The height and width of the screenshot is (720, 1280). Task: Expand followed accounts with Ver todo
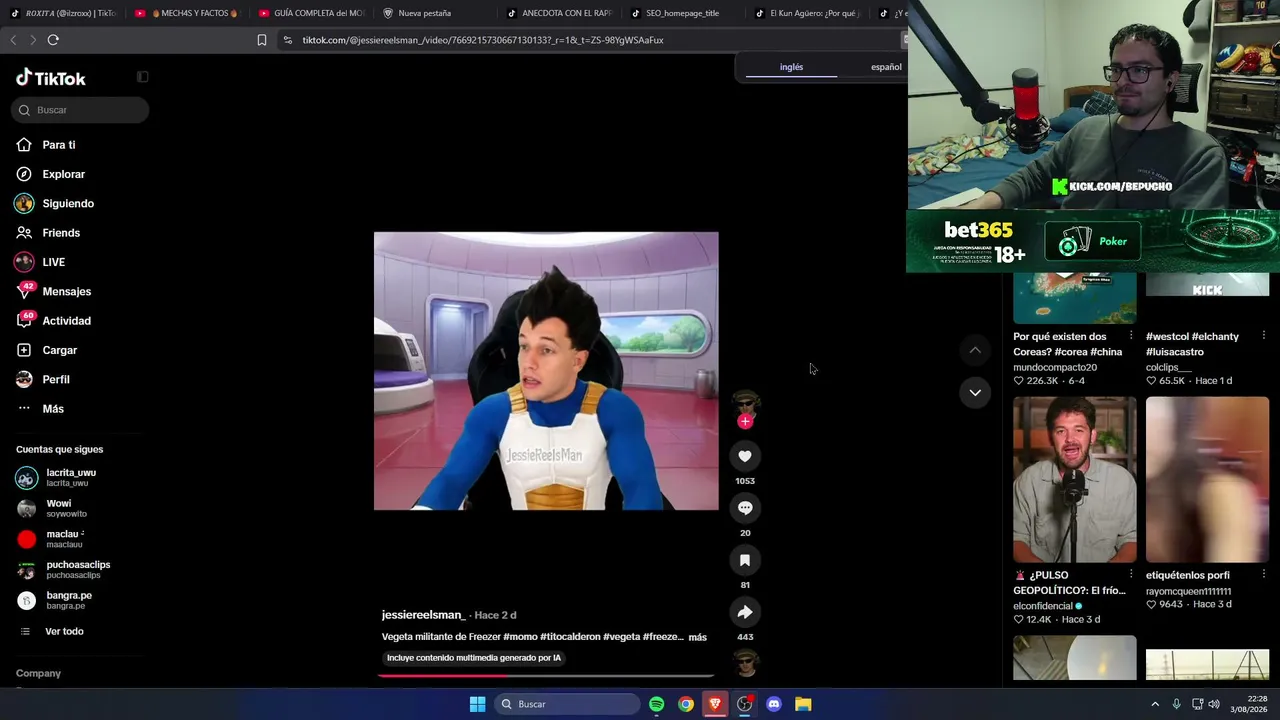52,632
